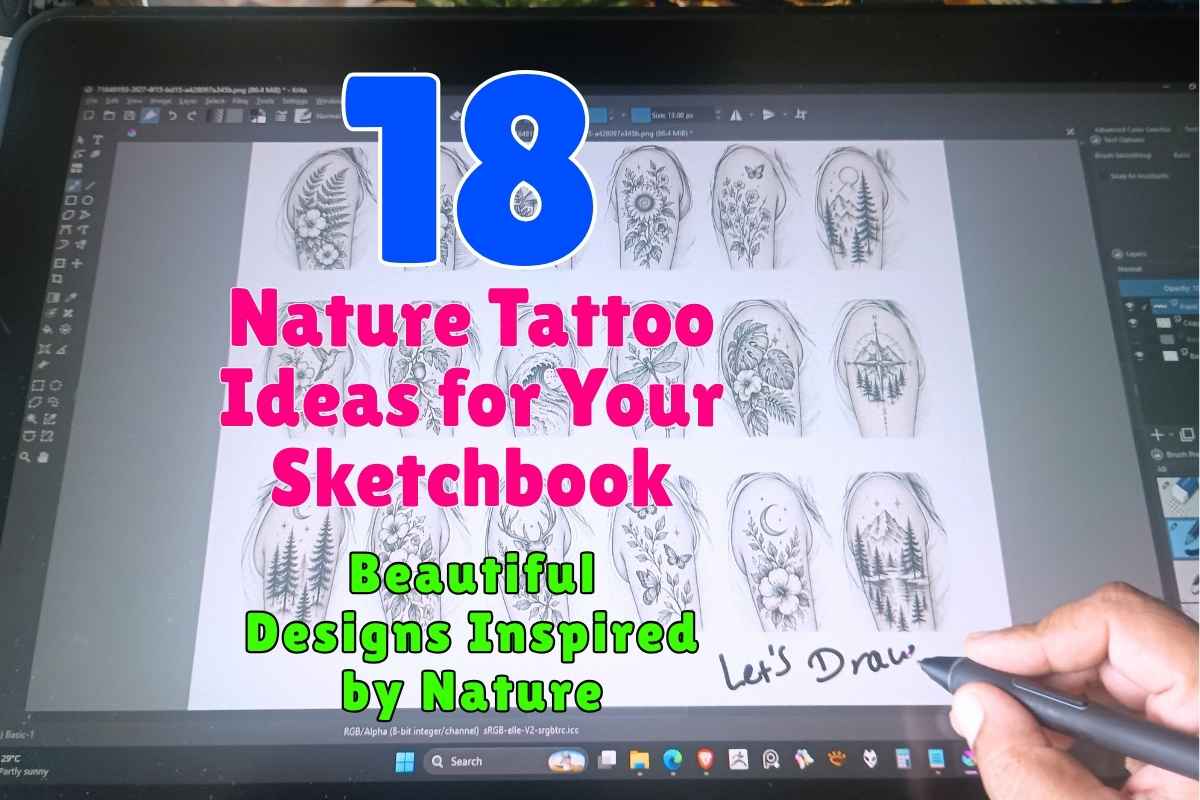Viewport: 1200px width, 800px height.
Task: Open the brush preset chooser icon
Action: pos(303,115)
